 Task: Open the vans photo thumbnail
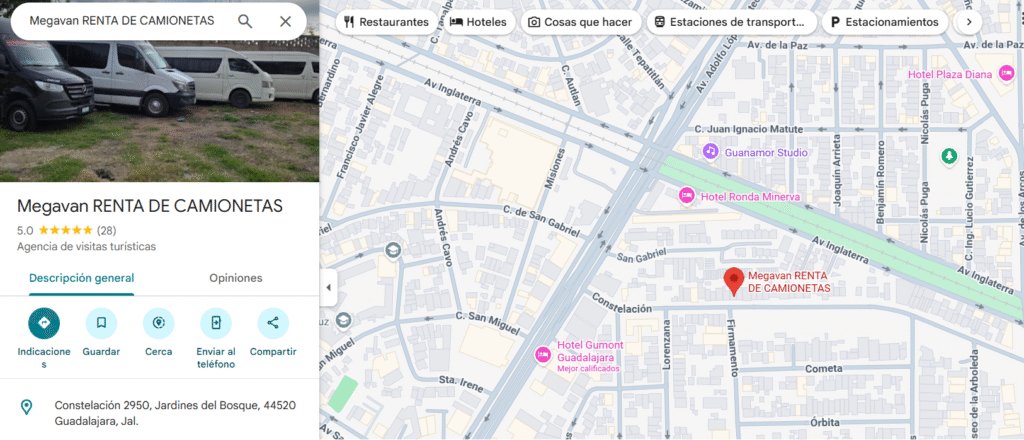point(159,91)
